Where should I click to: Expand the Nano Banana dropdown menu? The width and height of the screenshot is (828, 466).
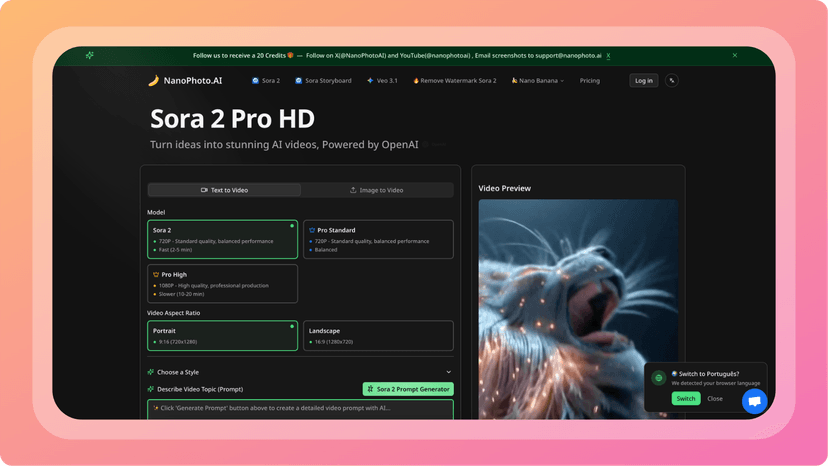pyautogui.click(x=538, y=81)
